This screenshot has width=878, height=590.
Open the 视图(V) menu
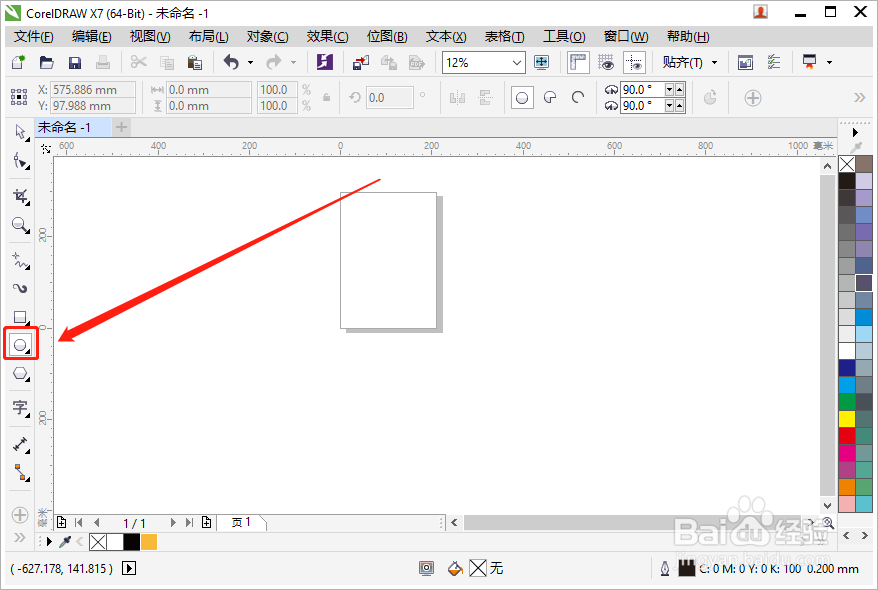(150, 36)
